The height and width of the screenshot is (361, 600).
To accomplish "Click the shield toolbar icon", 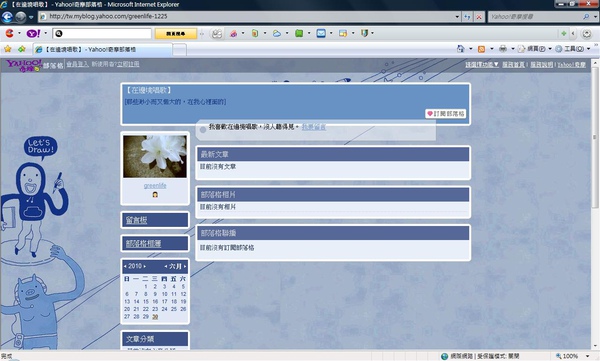I will pyautogui.click(x=364, y=34).
